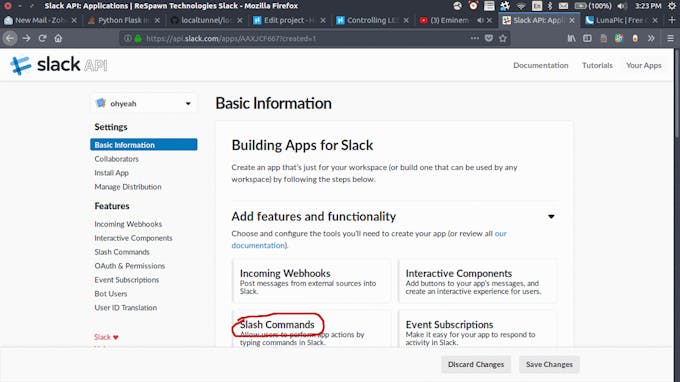Open the volume indicator in system tray
This screenshot has width=680, height=382.
pos(621,6)
